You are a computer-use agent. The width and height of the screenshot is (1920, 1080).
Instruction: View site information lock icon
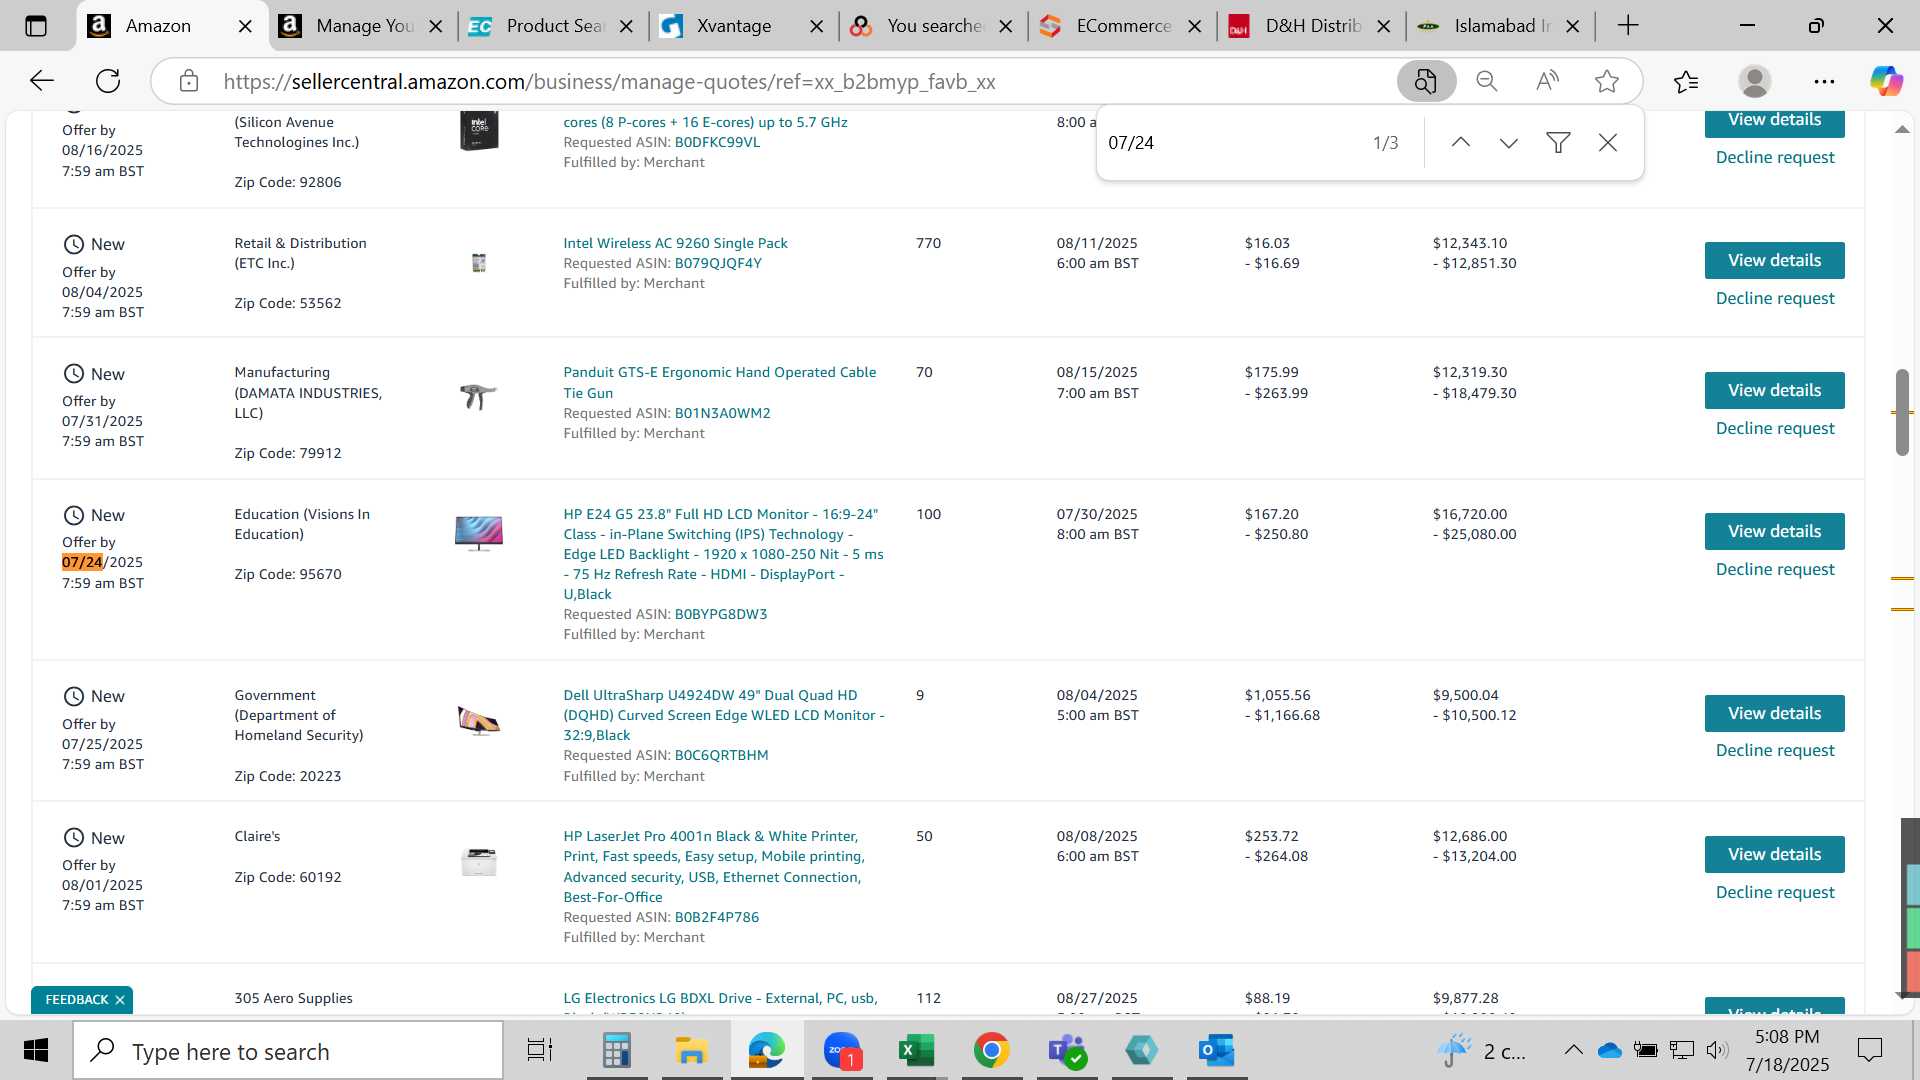click(x=189, y=81)
